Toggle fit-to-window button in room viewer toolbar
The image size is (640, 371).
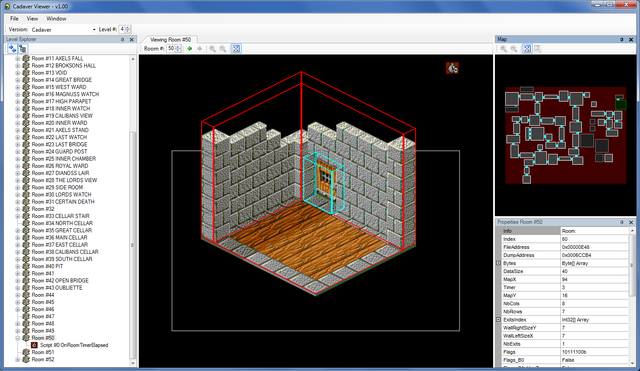pos(236,49)
